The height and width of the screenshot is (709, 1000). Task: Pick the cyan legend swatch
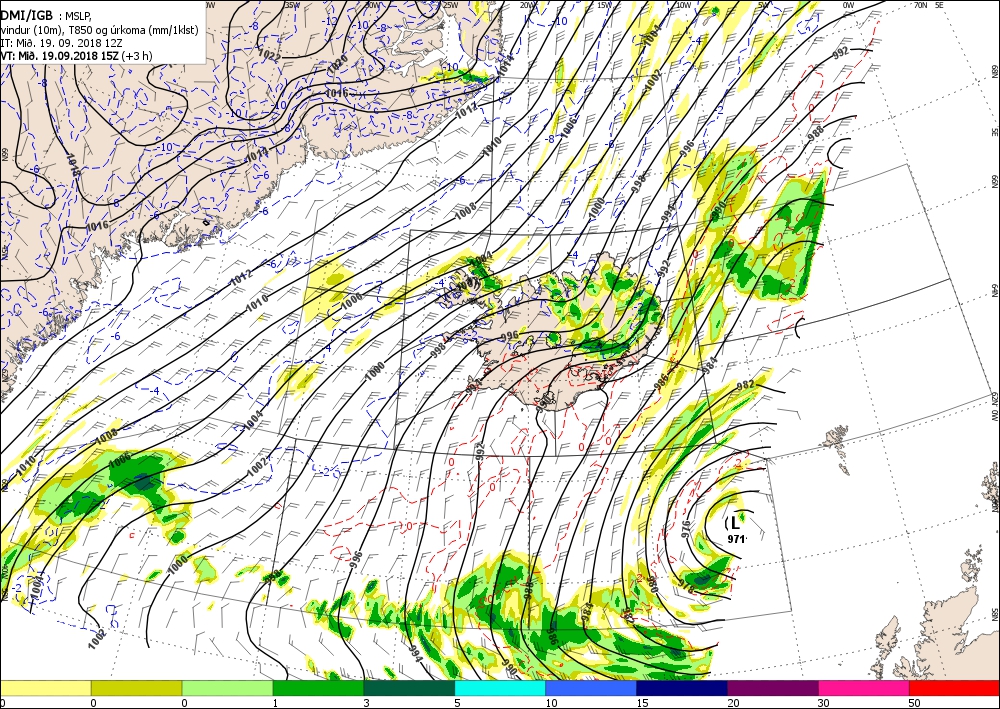500,688
